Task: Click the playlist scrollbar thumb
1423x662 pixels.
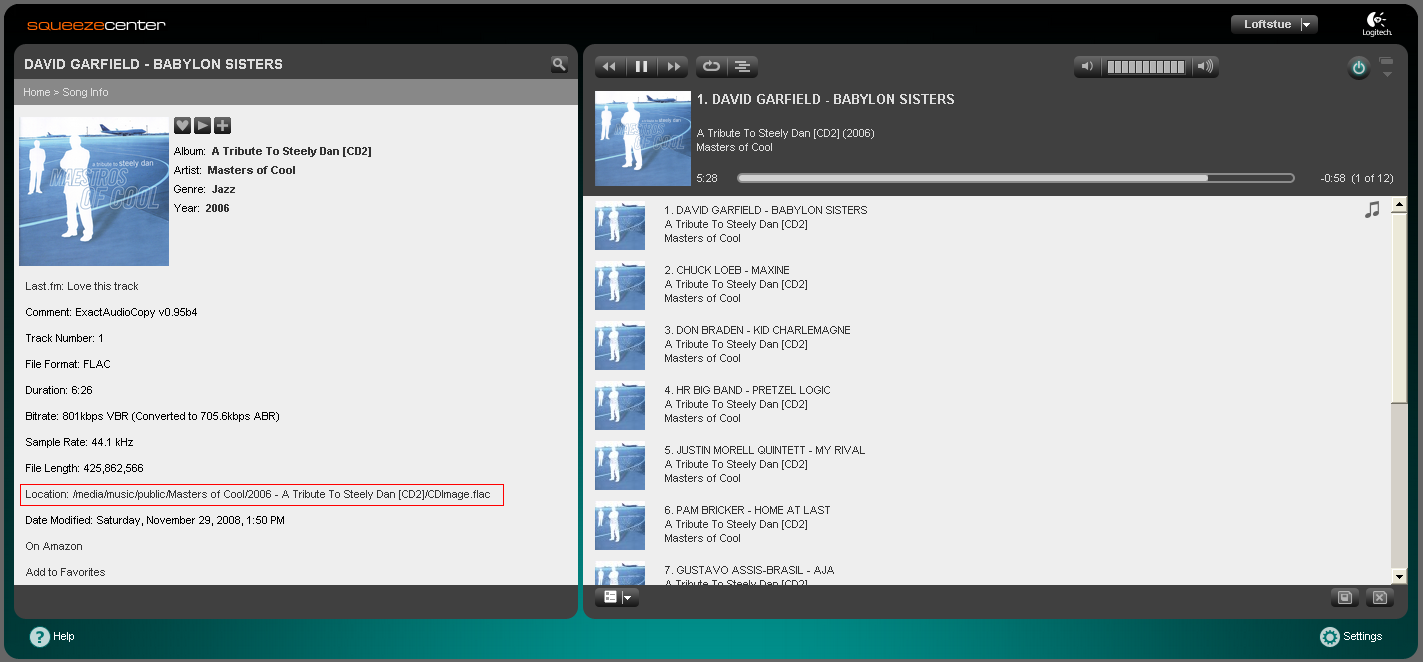Action: point(1399,308)
